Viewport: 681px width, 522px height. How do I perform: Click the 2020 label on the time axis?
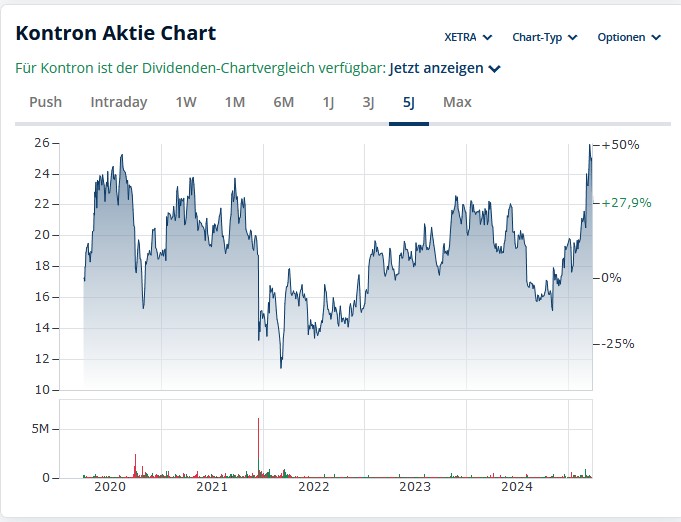[x=109, y=488]
